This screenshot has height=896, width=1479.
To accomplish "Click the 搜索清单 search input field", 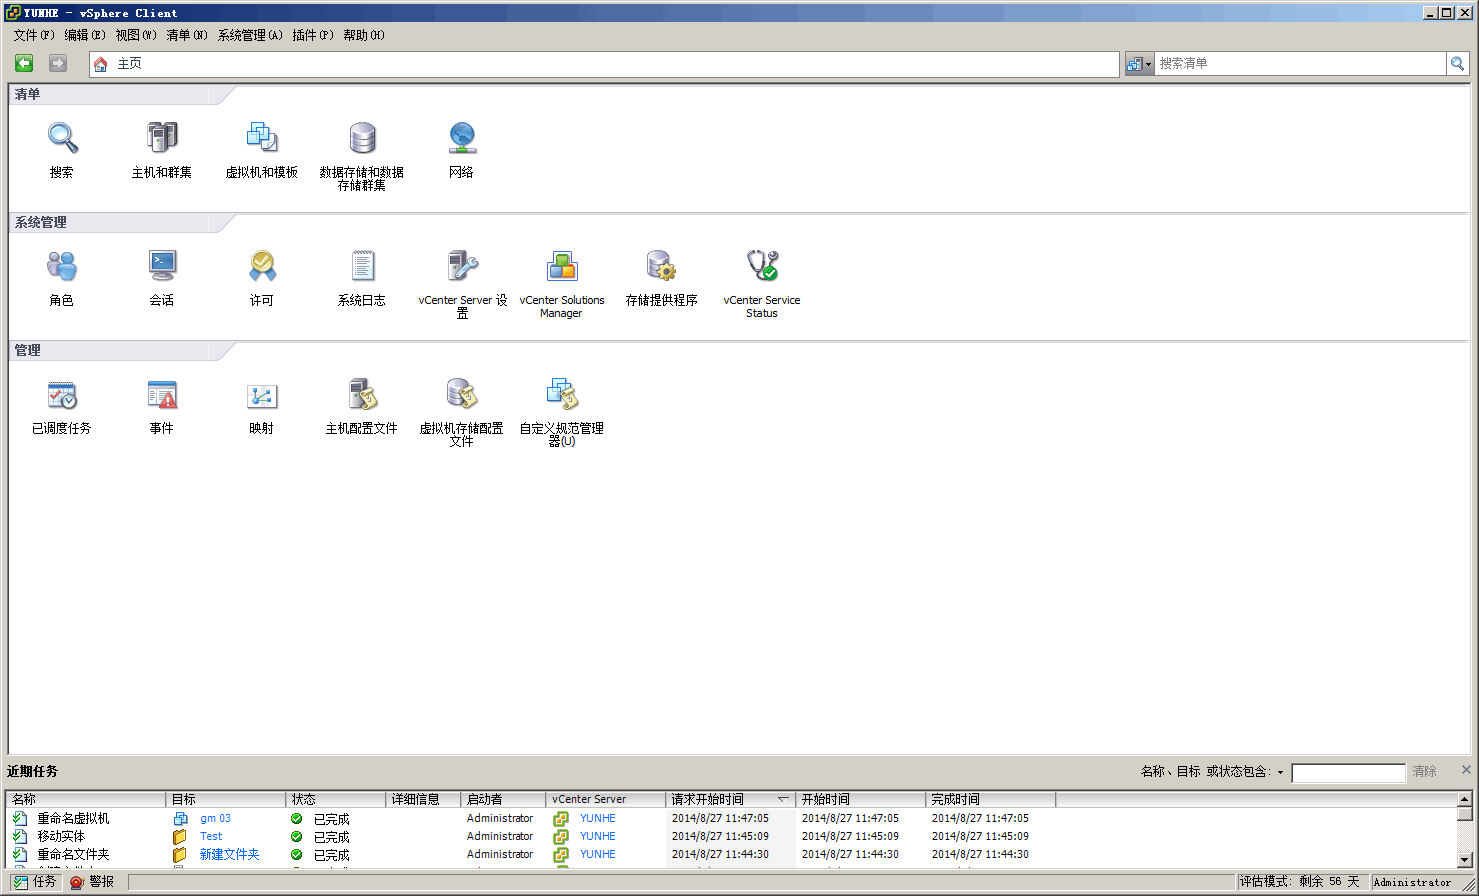I will [1300, 63].
